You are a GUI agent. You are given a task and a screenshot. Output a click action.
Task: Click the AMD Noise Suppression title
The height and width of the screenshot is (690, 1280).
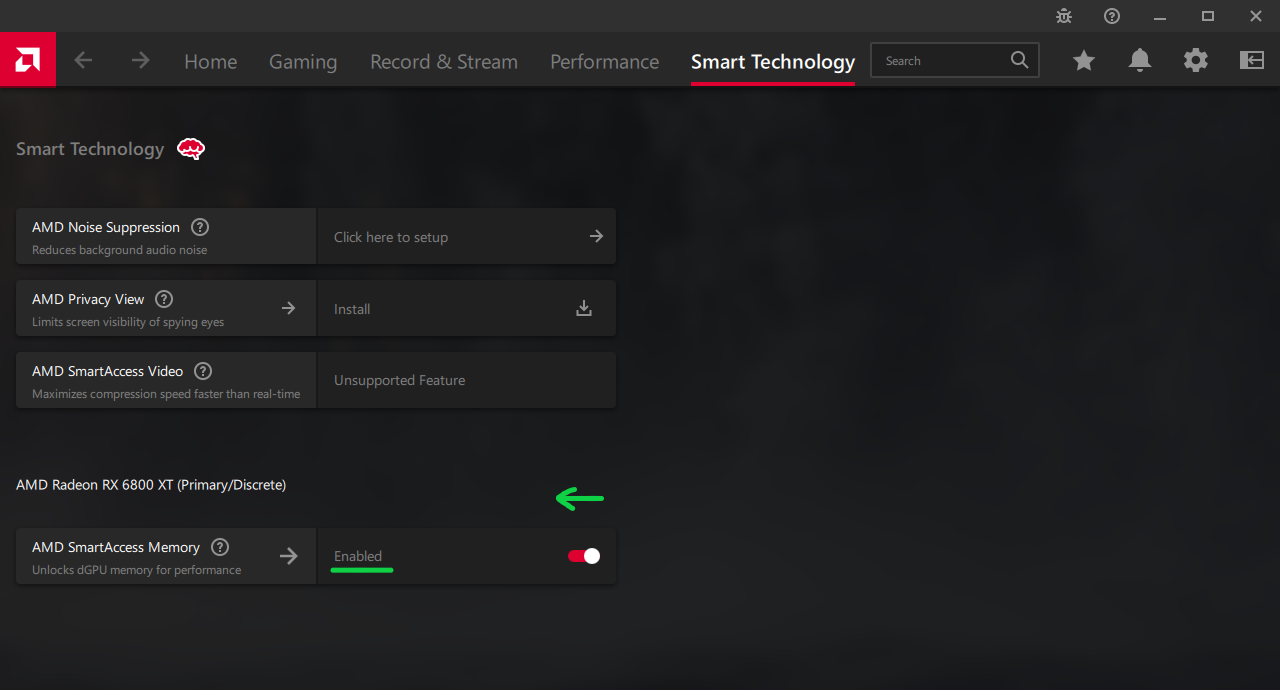(106, 227)
